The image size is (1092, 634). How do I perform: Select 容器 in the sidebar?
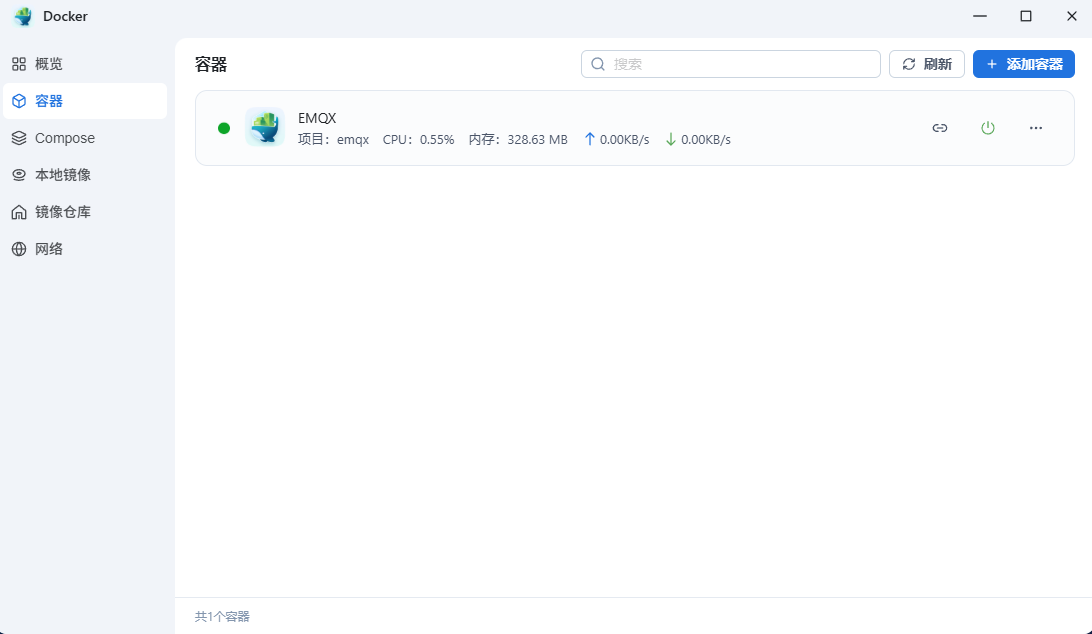(85, 101)
